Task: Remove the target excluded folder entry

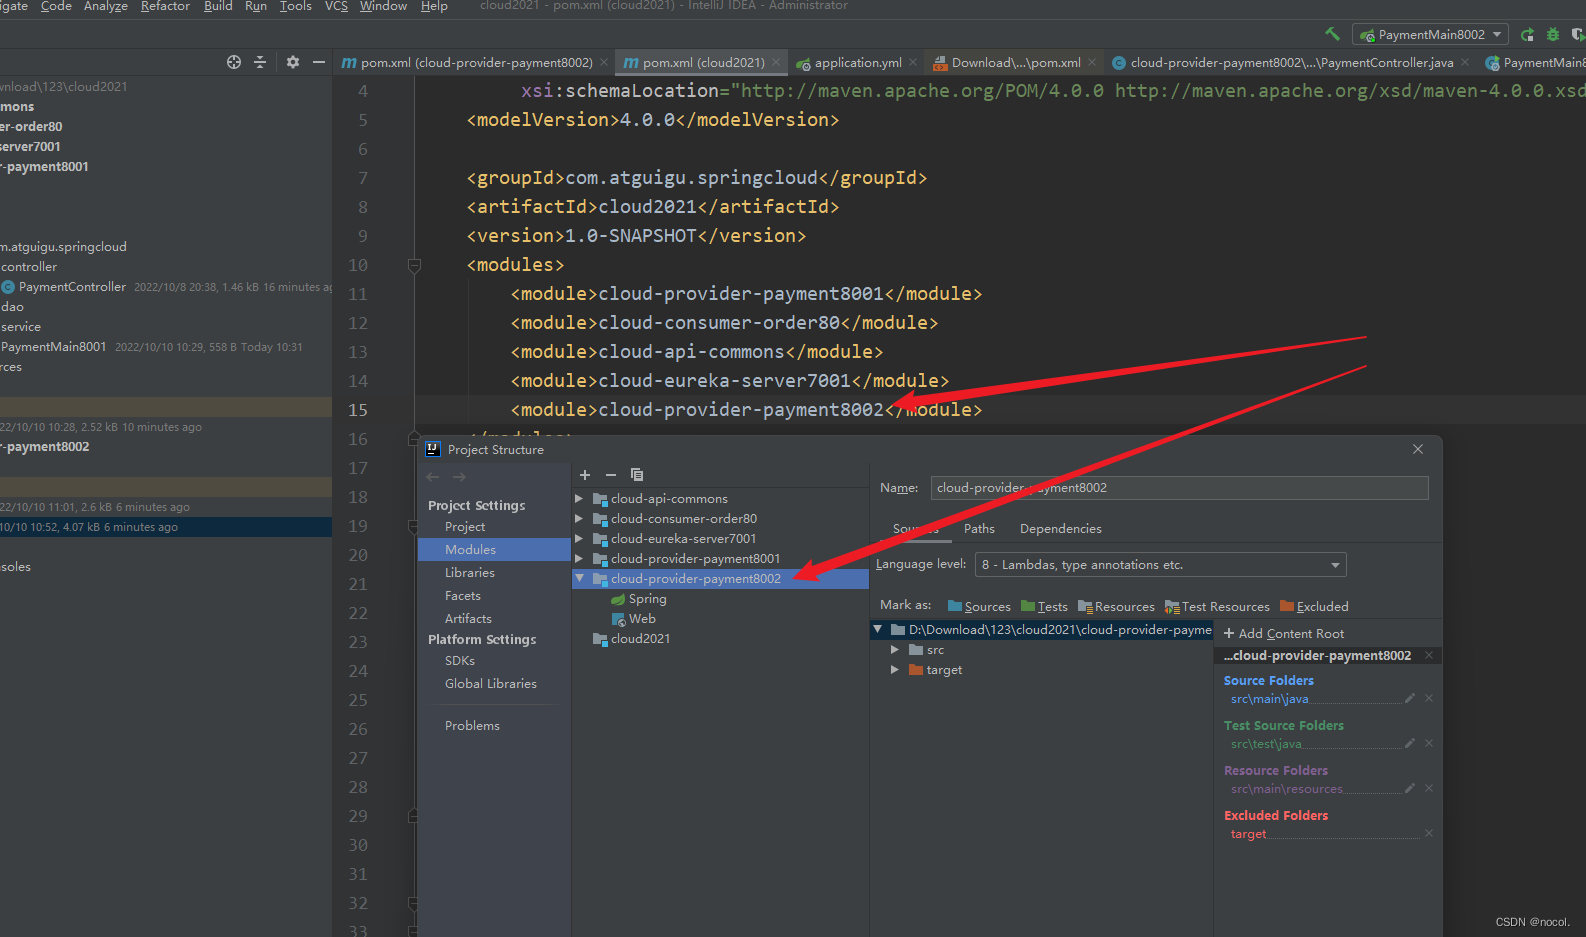Action: tap(1429, 833)
